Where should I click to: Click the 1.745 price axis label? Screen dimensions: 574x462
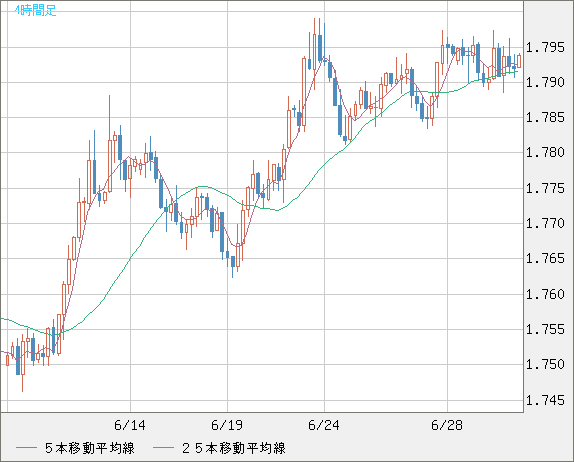545,400
